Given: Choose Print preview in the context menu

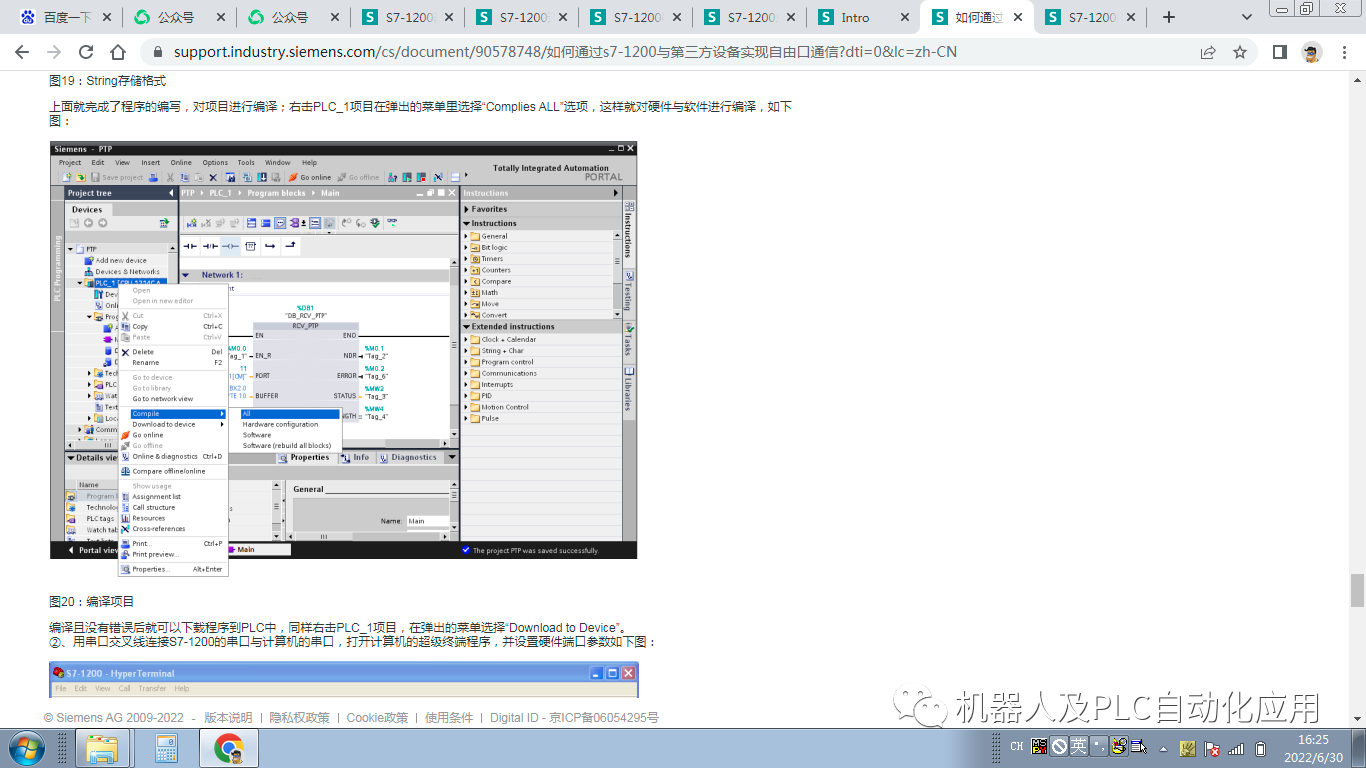Looking at the screenshot, I should click(173, 554).
